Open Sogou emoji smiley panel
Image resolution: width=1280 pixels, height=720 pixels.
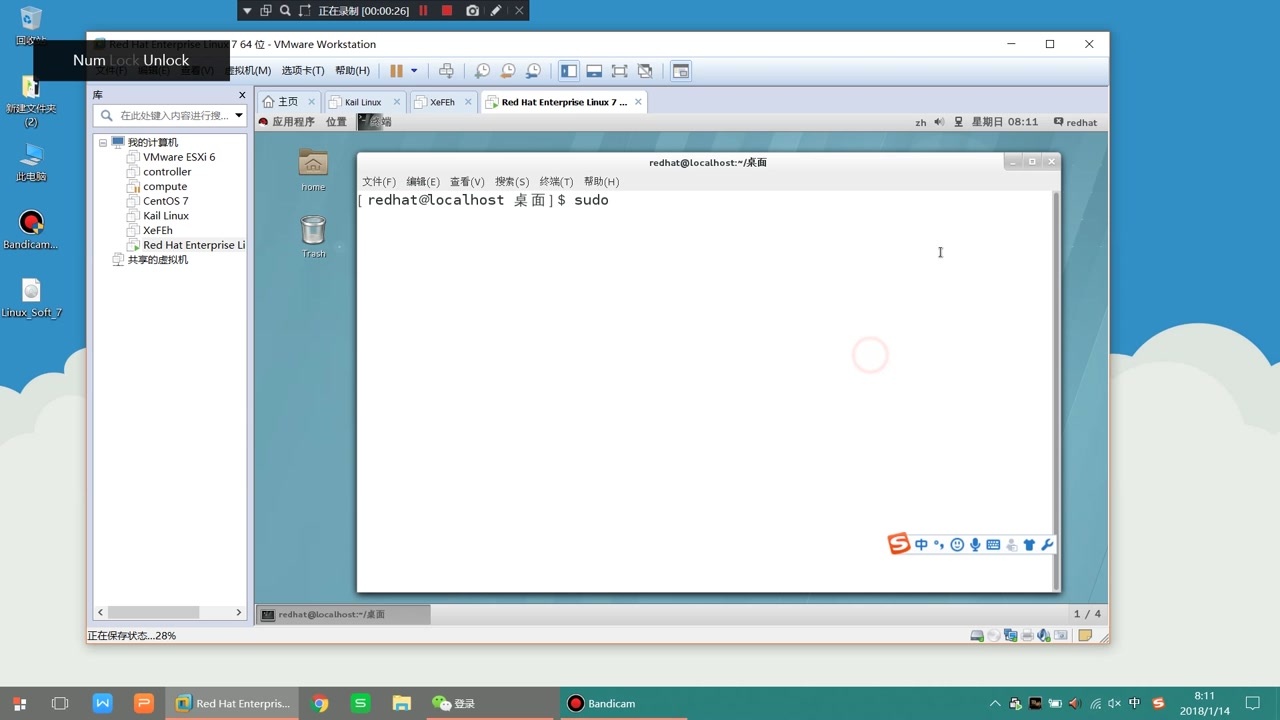pyautogui.click(x=957, y=545)
